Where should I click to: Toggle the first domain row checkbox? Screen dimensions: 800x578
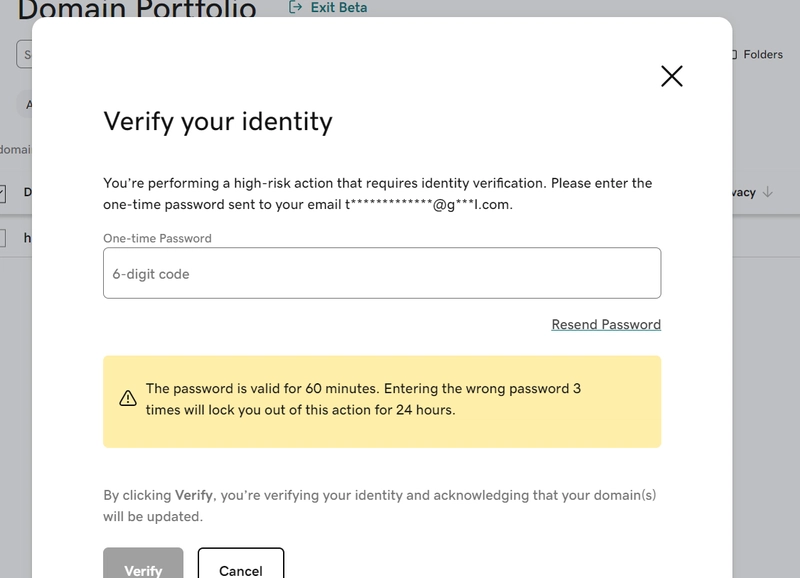point(3,238)
